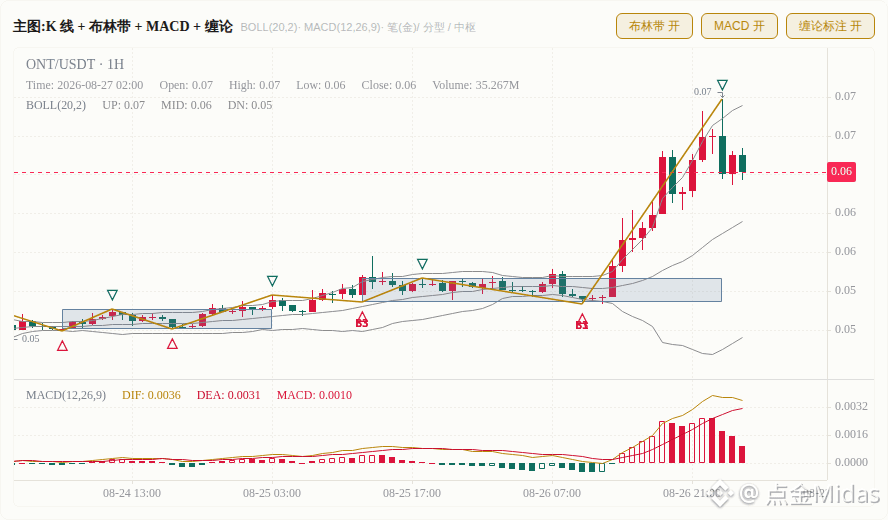Viewport: 888px width, 520px height.
Task: Click the Time: 2026-08-27 02:00 readout
Action: pos(84,85)
